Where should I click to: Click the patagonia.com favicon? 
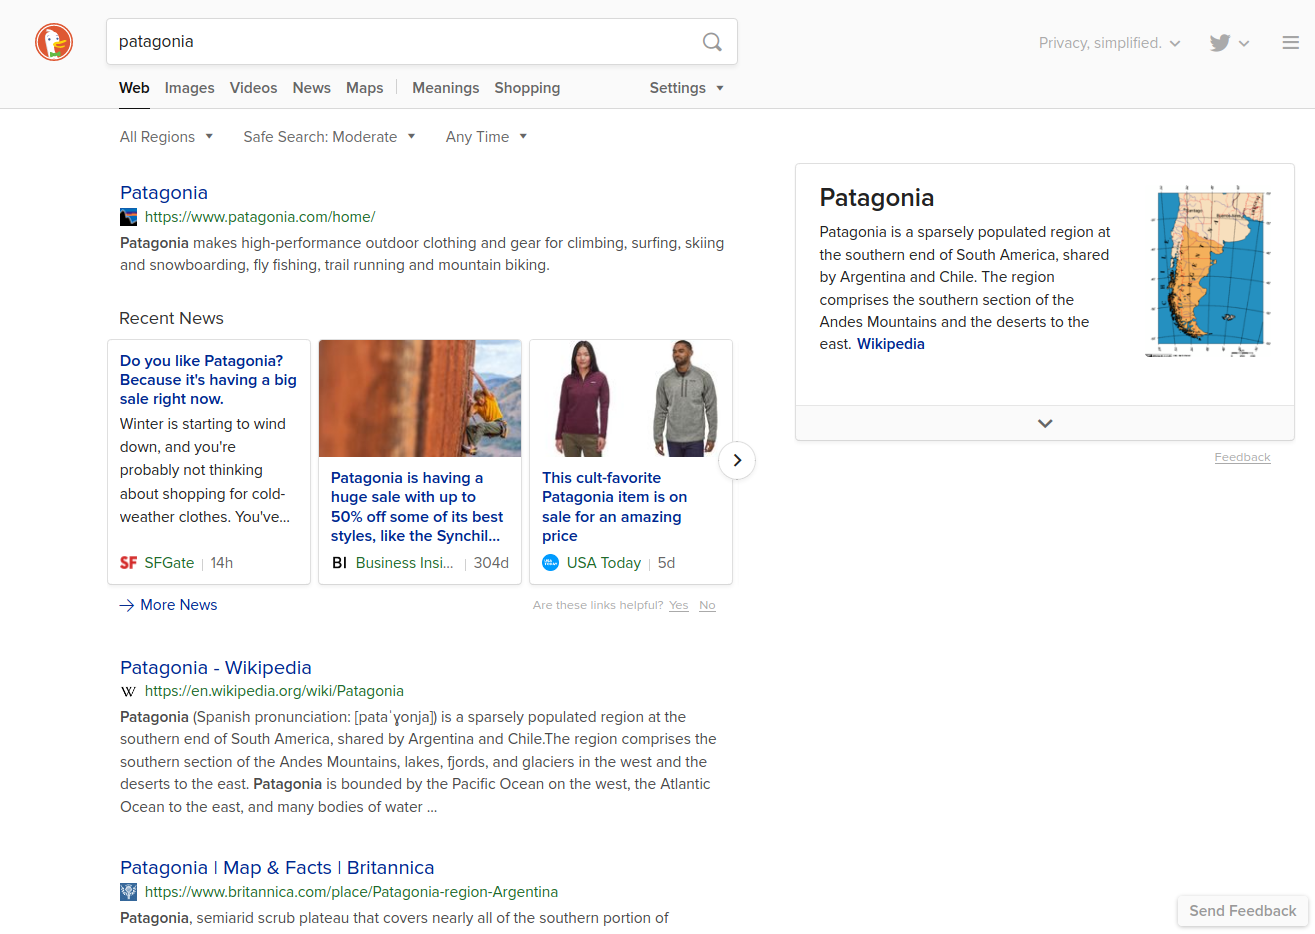click(128, 217)
